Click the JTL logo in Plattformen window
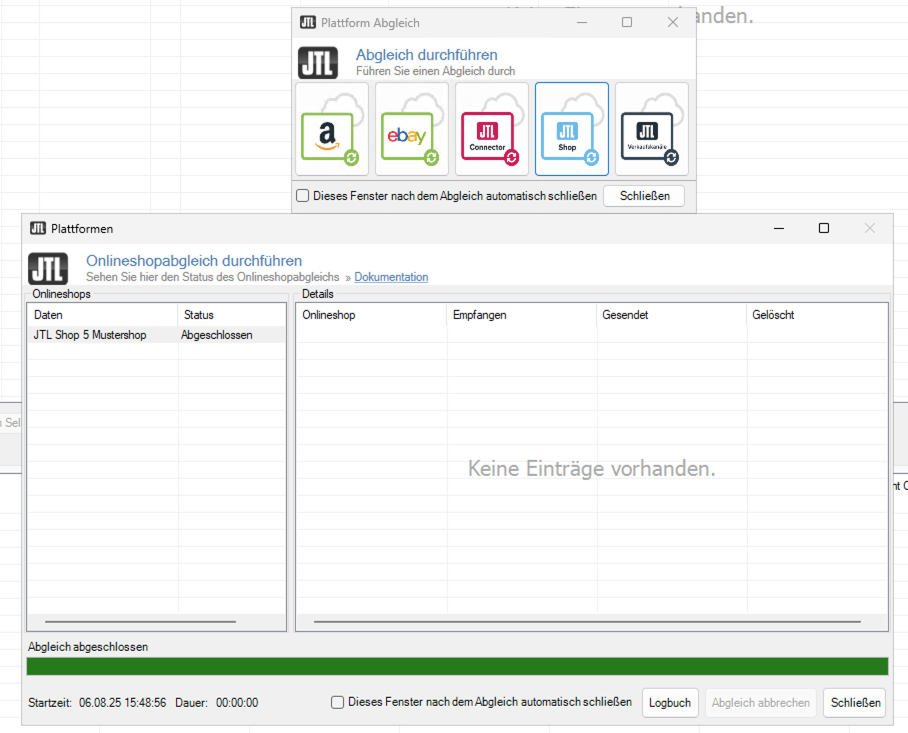 pyautogui.click(x=48, y=269)
